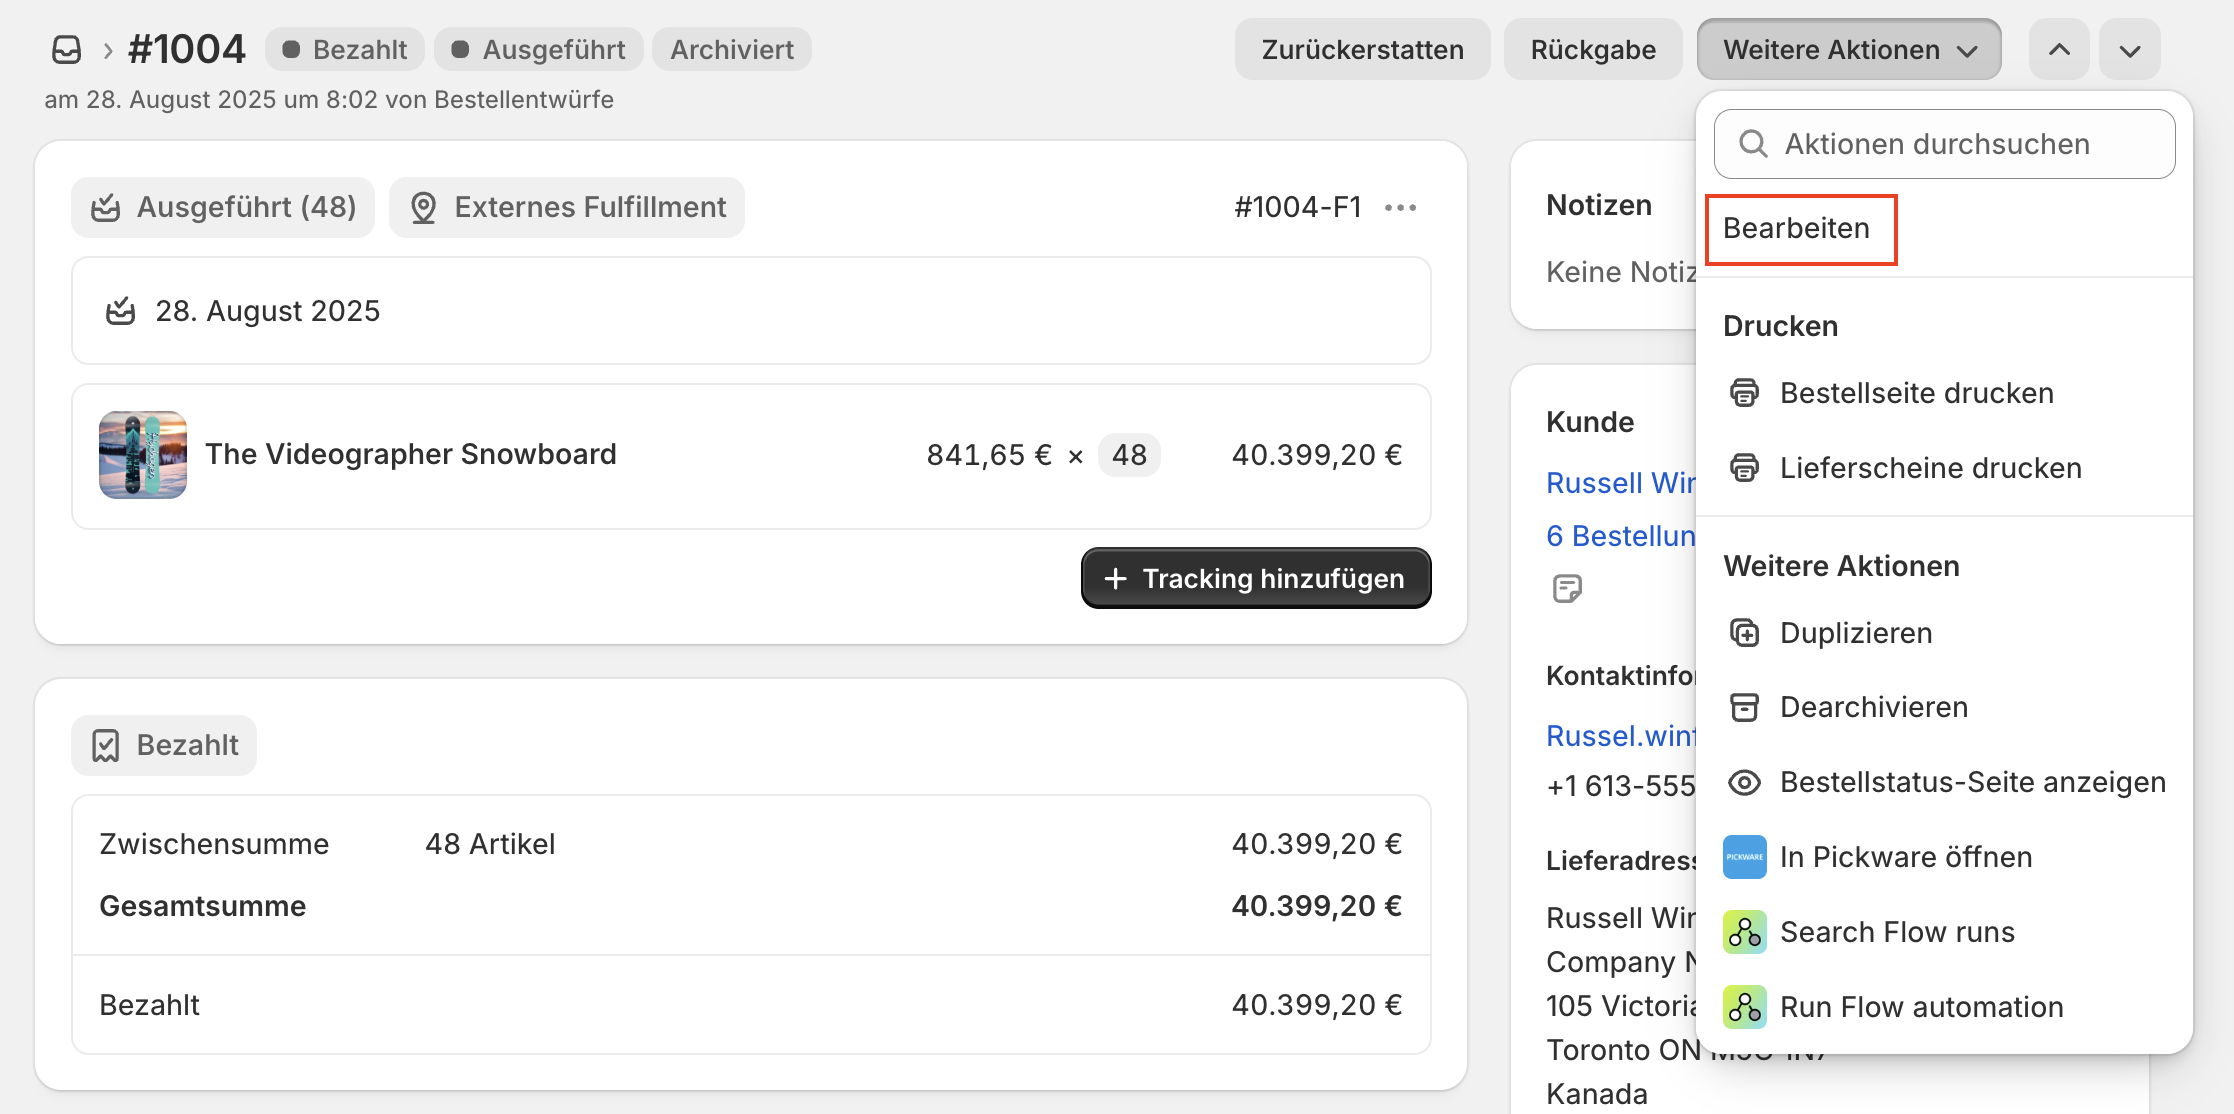Open The Videographer Snowboard product thumbnail
This screenshot has height=1114, width=2234.
point(143,455)
